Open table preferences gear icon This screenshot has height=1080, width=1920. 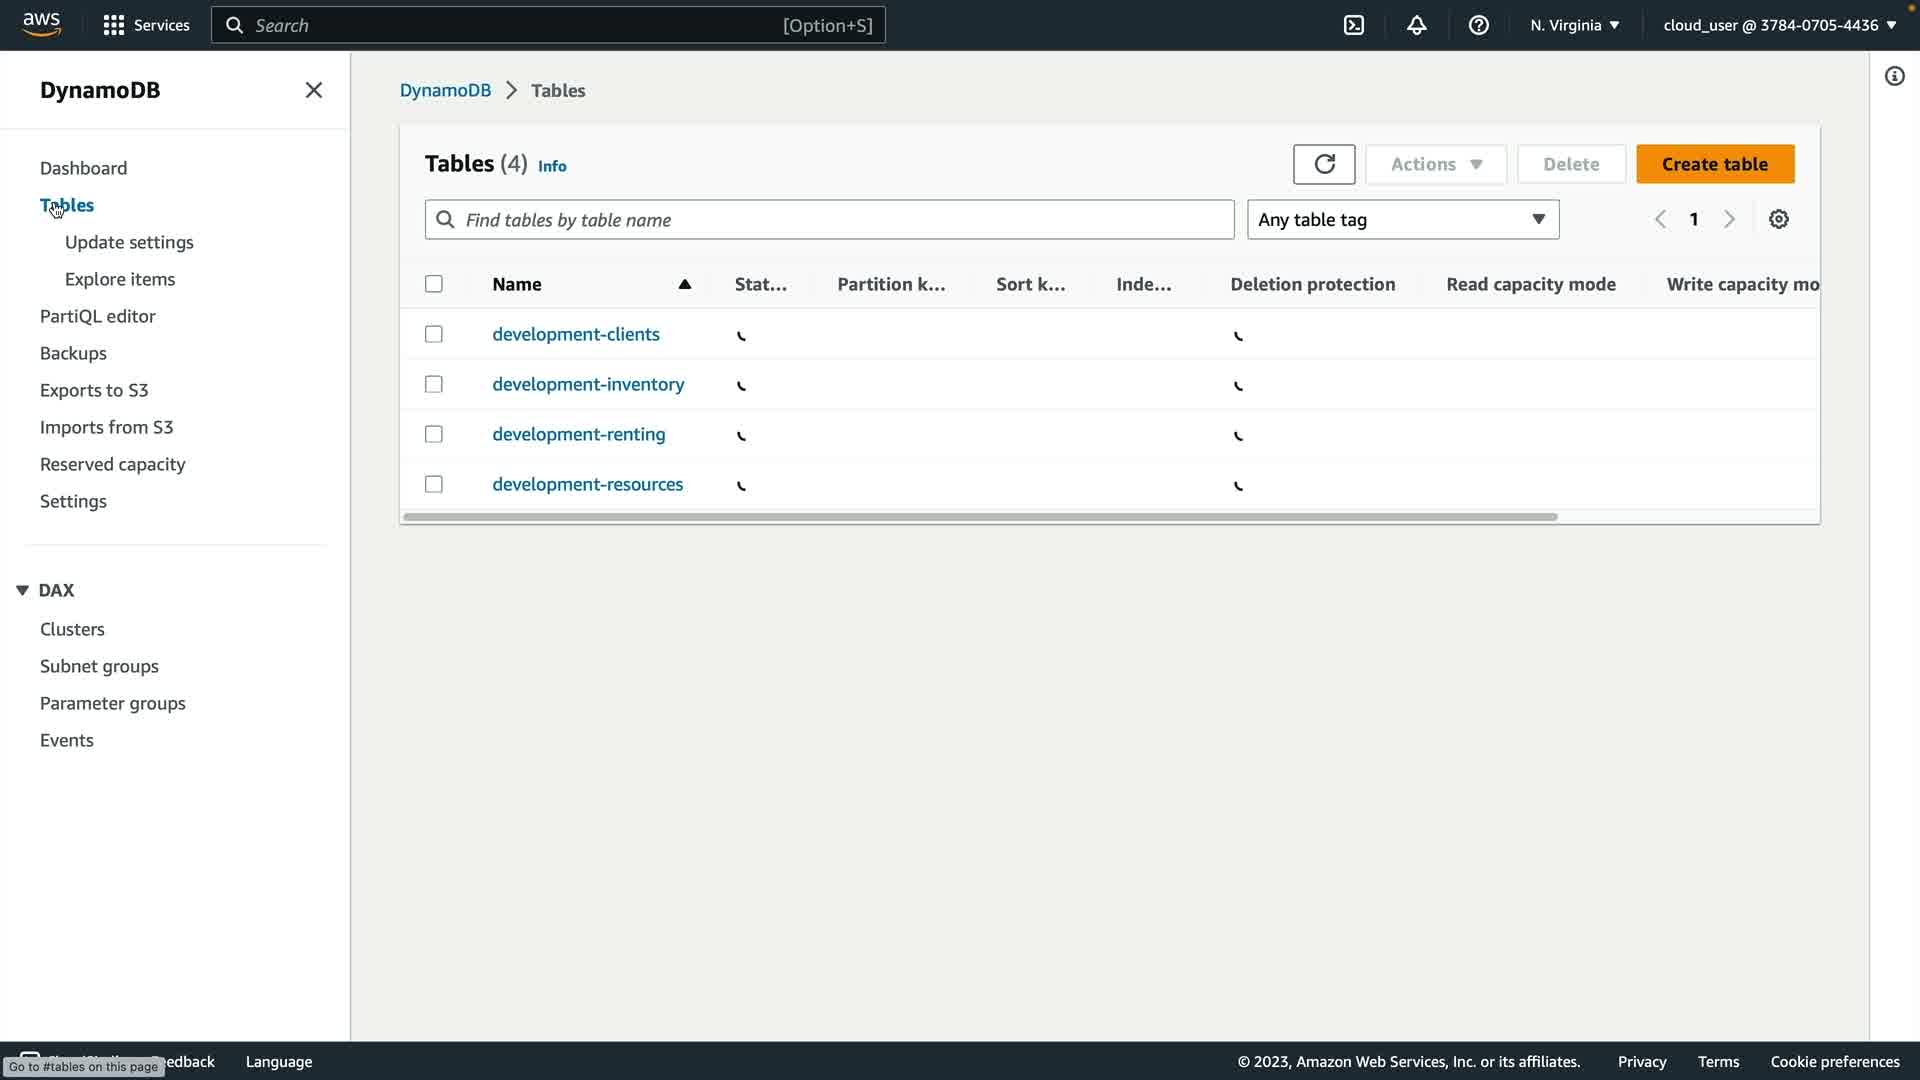tap(1778, 220)
